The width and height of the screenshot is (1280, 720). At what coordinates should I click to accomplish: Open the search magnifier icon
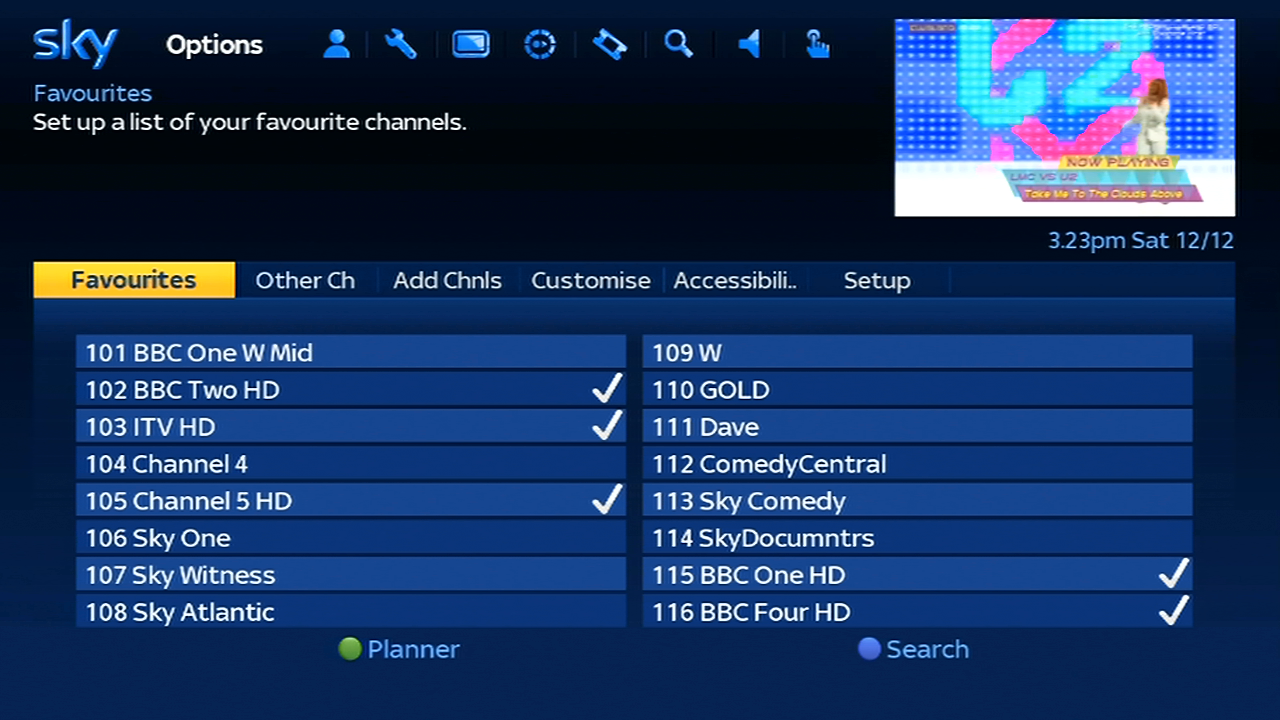679,44
